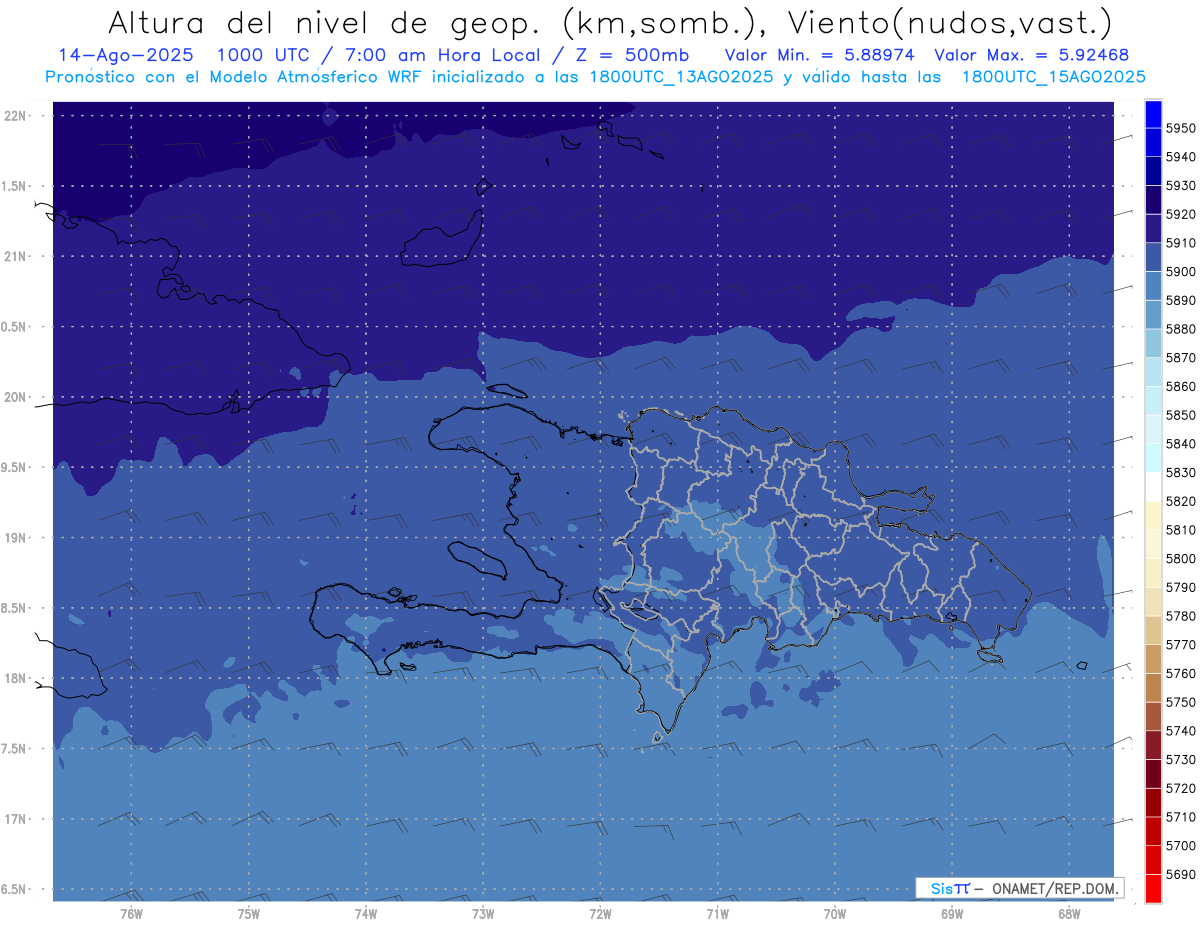Click the '73W' longitude label
The height and width of the screenshot is (927, 1200).
click(x=483, y=914)
